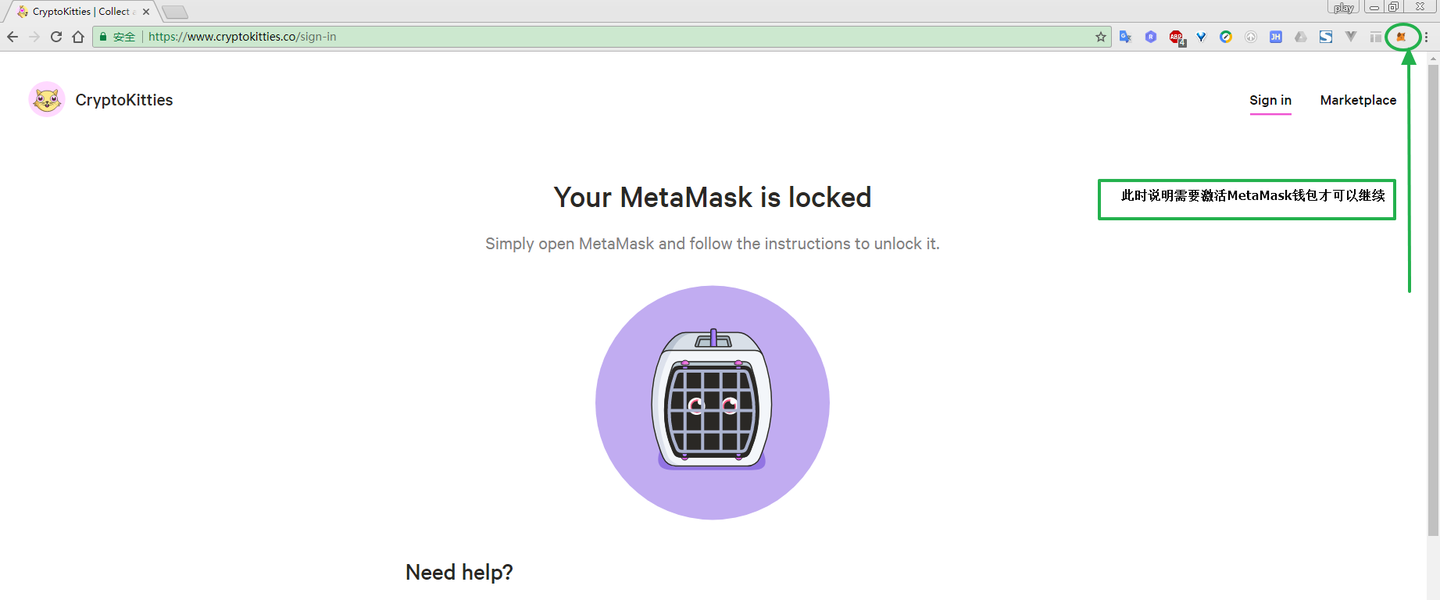Viewport: 1440px width, 600px height.
Task: Click the browser back arrow
Action: pyautogui.click(x=12, y=37)
